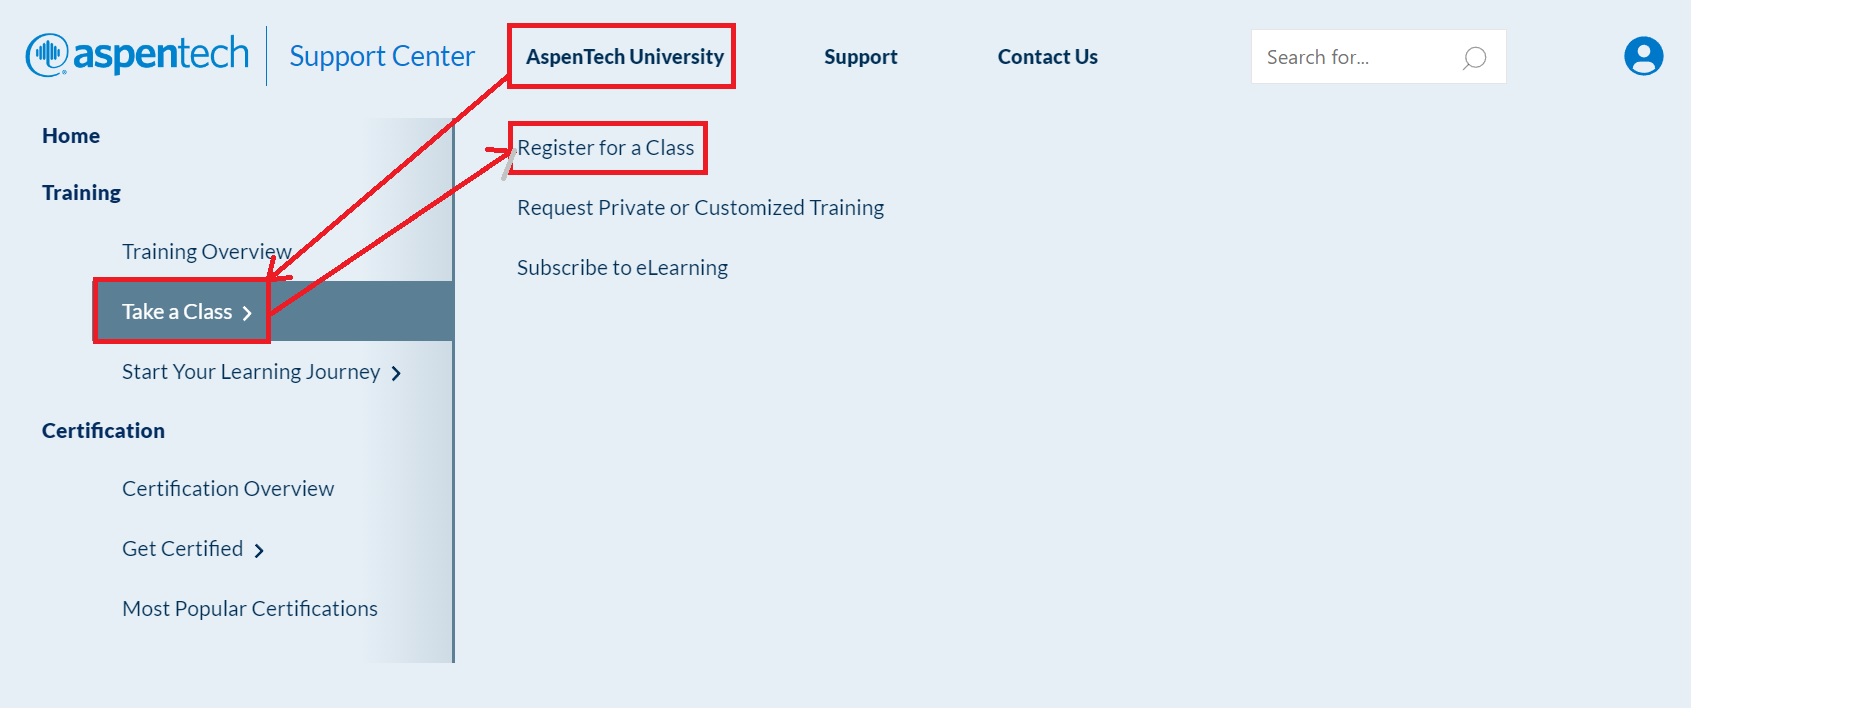Click the search magnifier icon
The image size is (1862, 728).
pos(1474,58)
